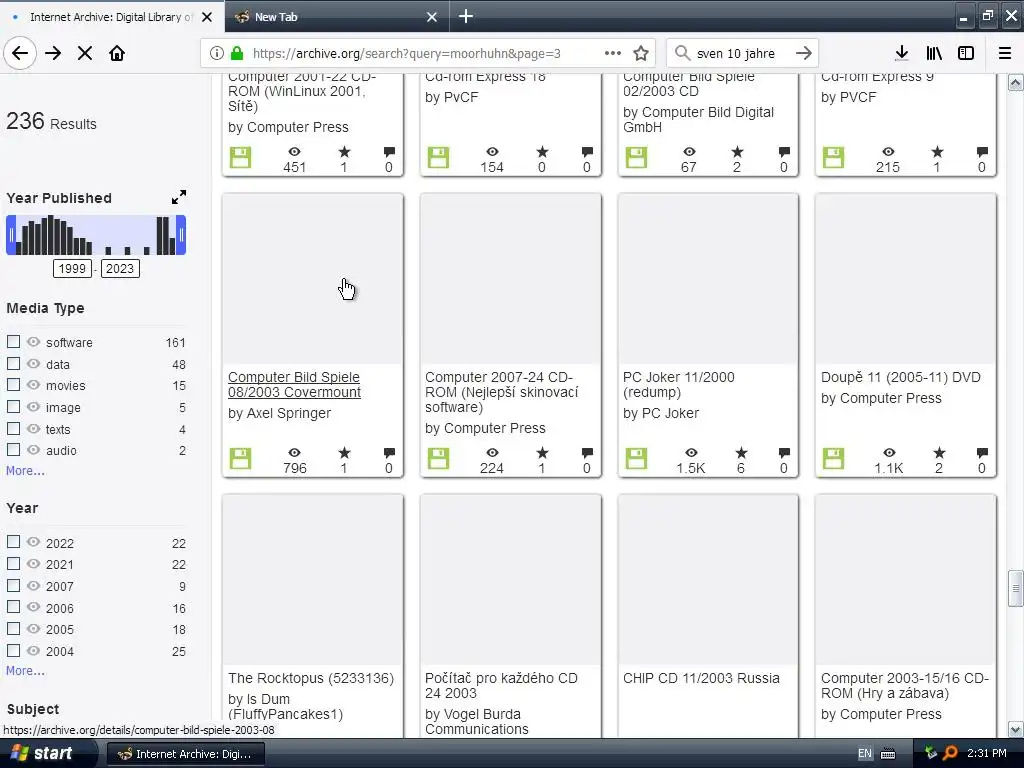The image size is (1024, 768).
Task: Show only year 2021 using its eye icon
Action: 33,564
